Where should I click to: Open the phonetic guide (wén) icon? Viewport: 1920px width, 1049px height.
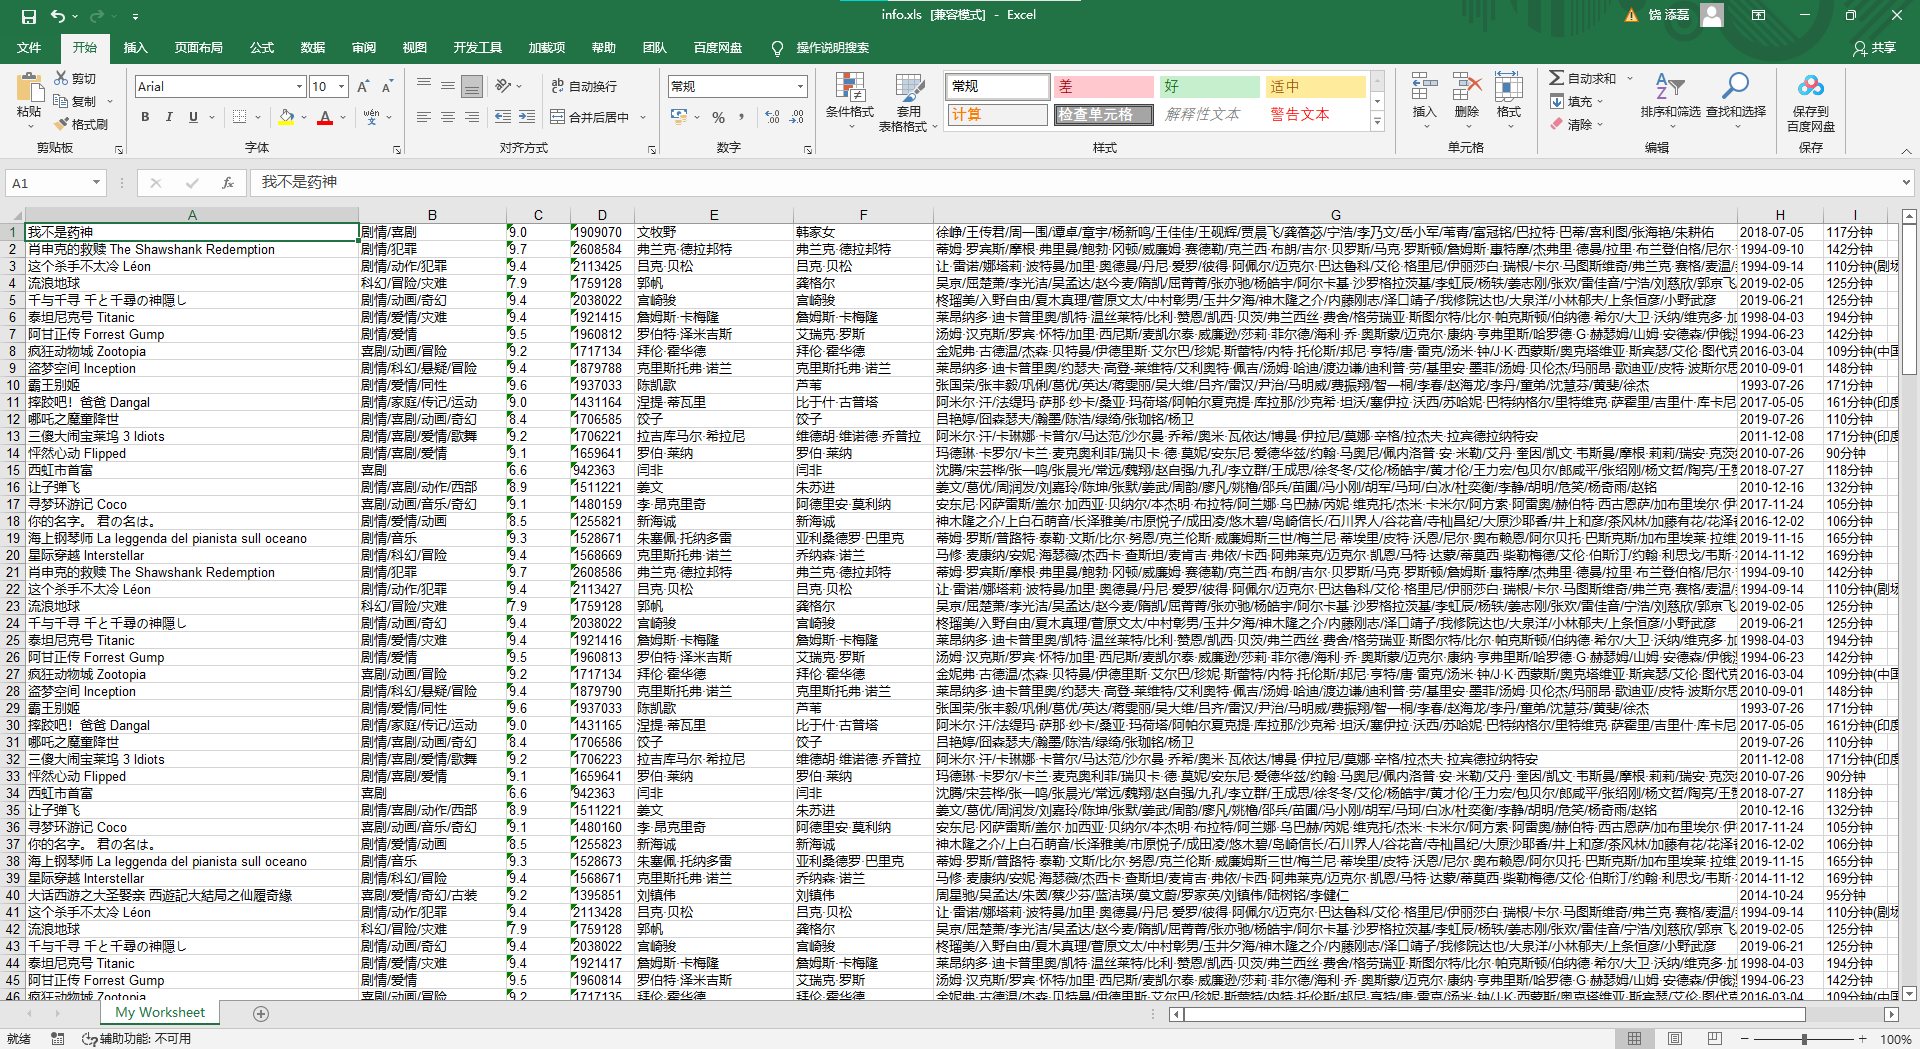[x=371, y=117]
